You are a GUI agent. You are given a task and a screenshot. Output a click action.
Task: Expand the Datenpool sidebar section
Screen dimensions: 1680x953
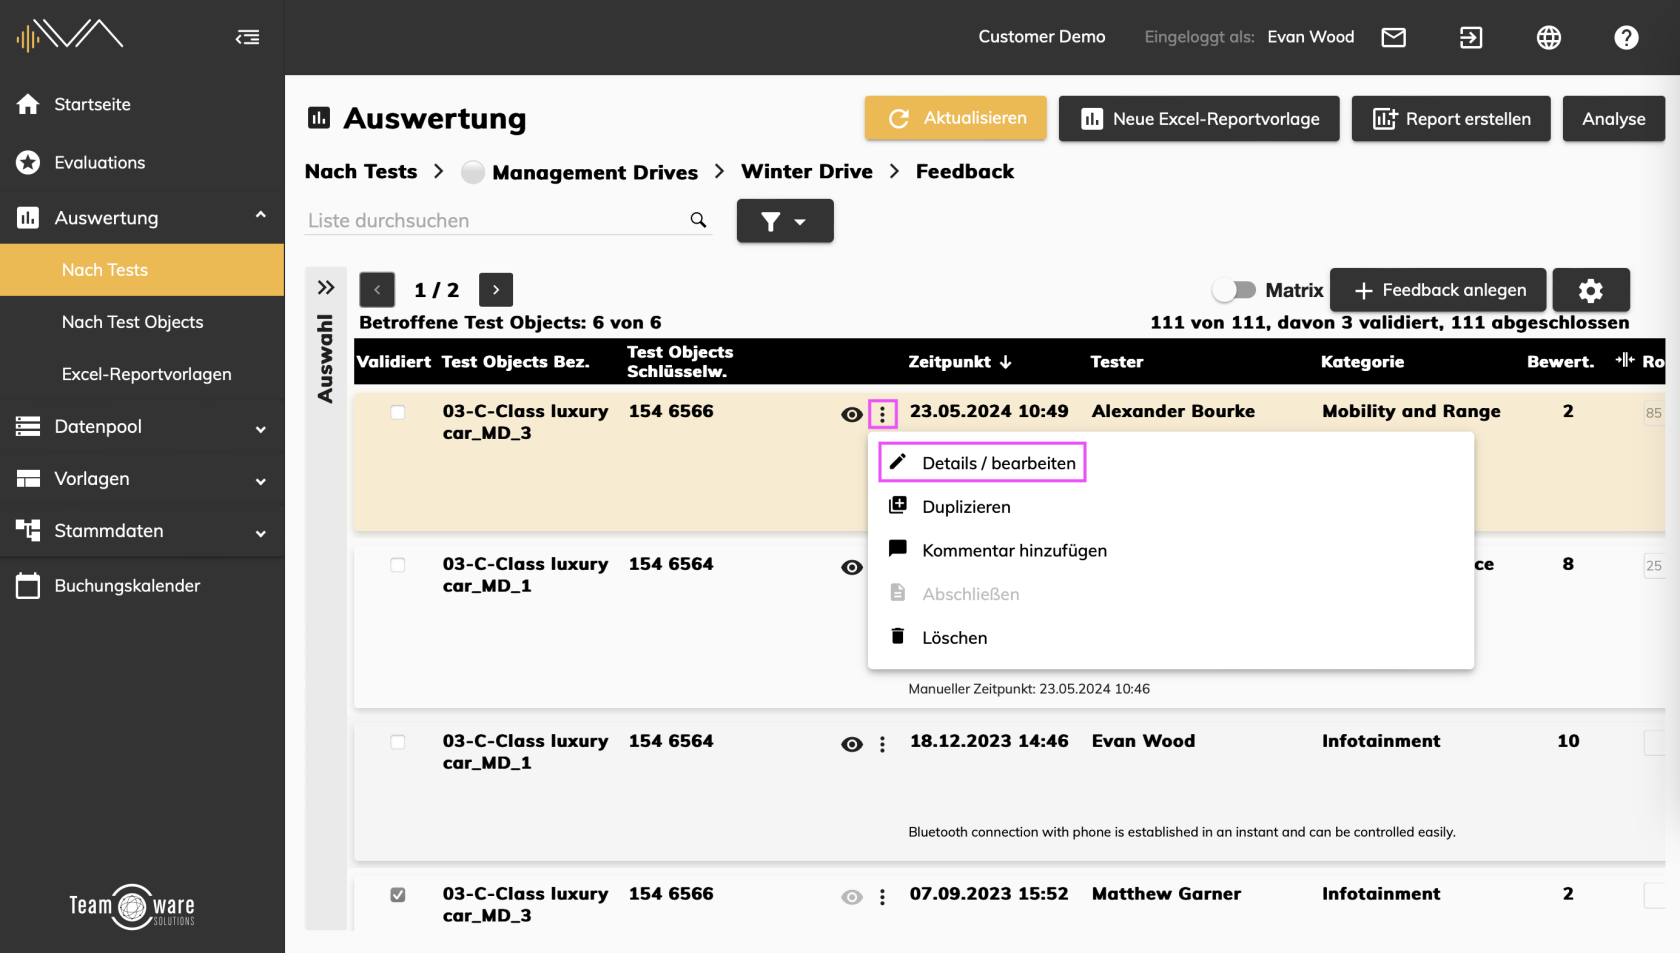pos(261,429)
